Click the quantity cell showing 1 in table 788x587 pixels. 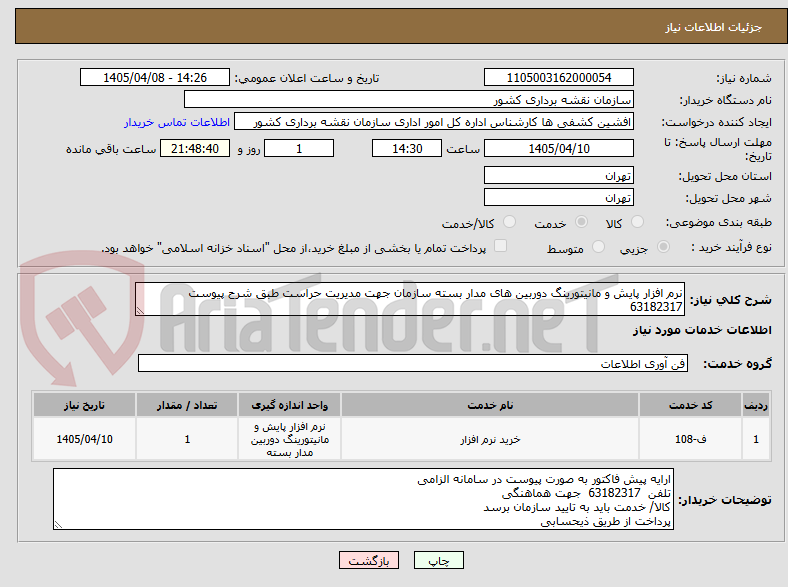tap(187, 439)
